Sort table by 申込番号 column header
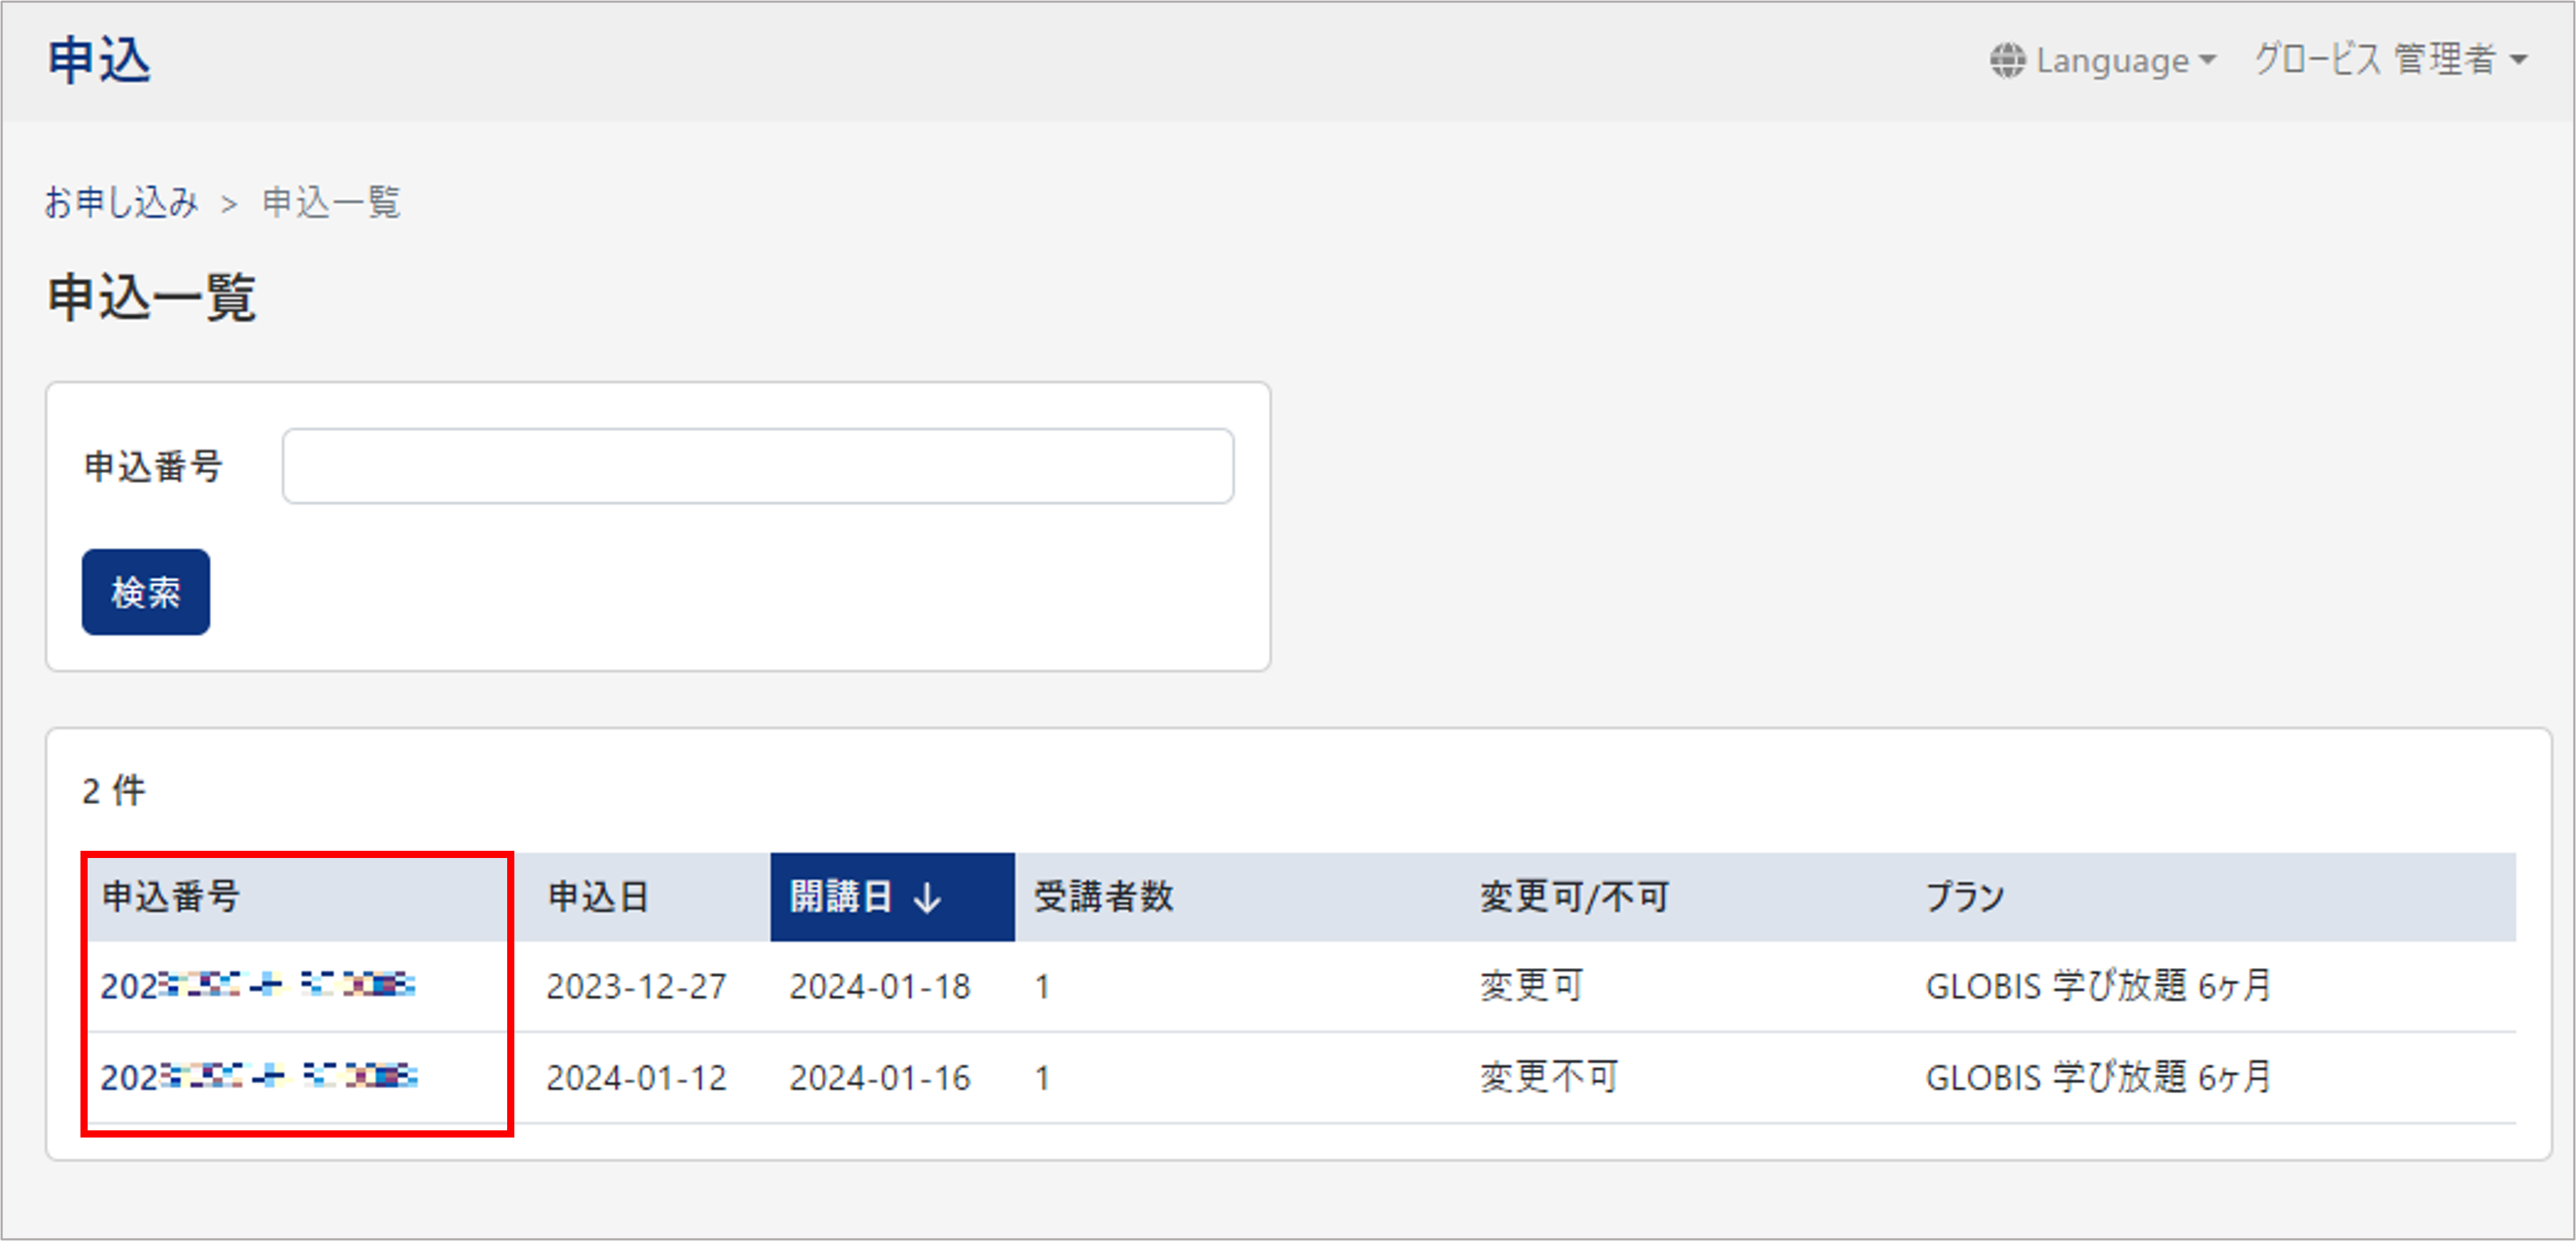 click(x=171, y=896)
